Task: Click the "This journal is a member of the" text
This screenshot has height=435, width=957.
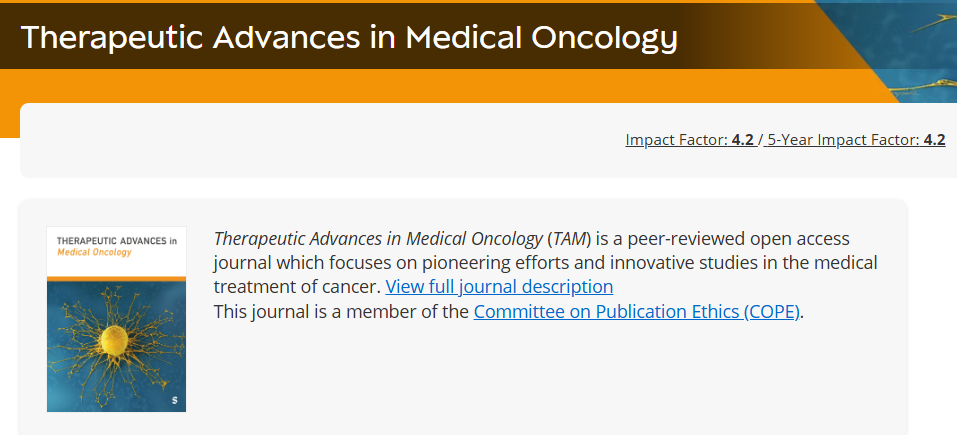Action: (341, 311)
